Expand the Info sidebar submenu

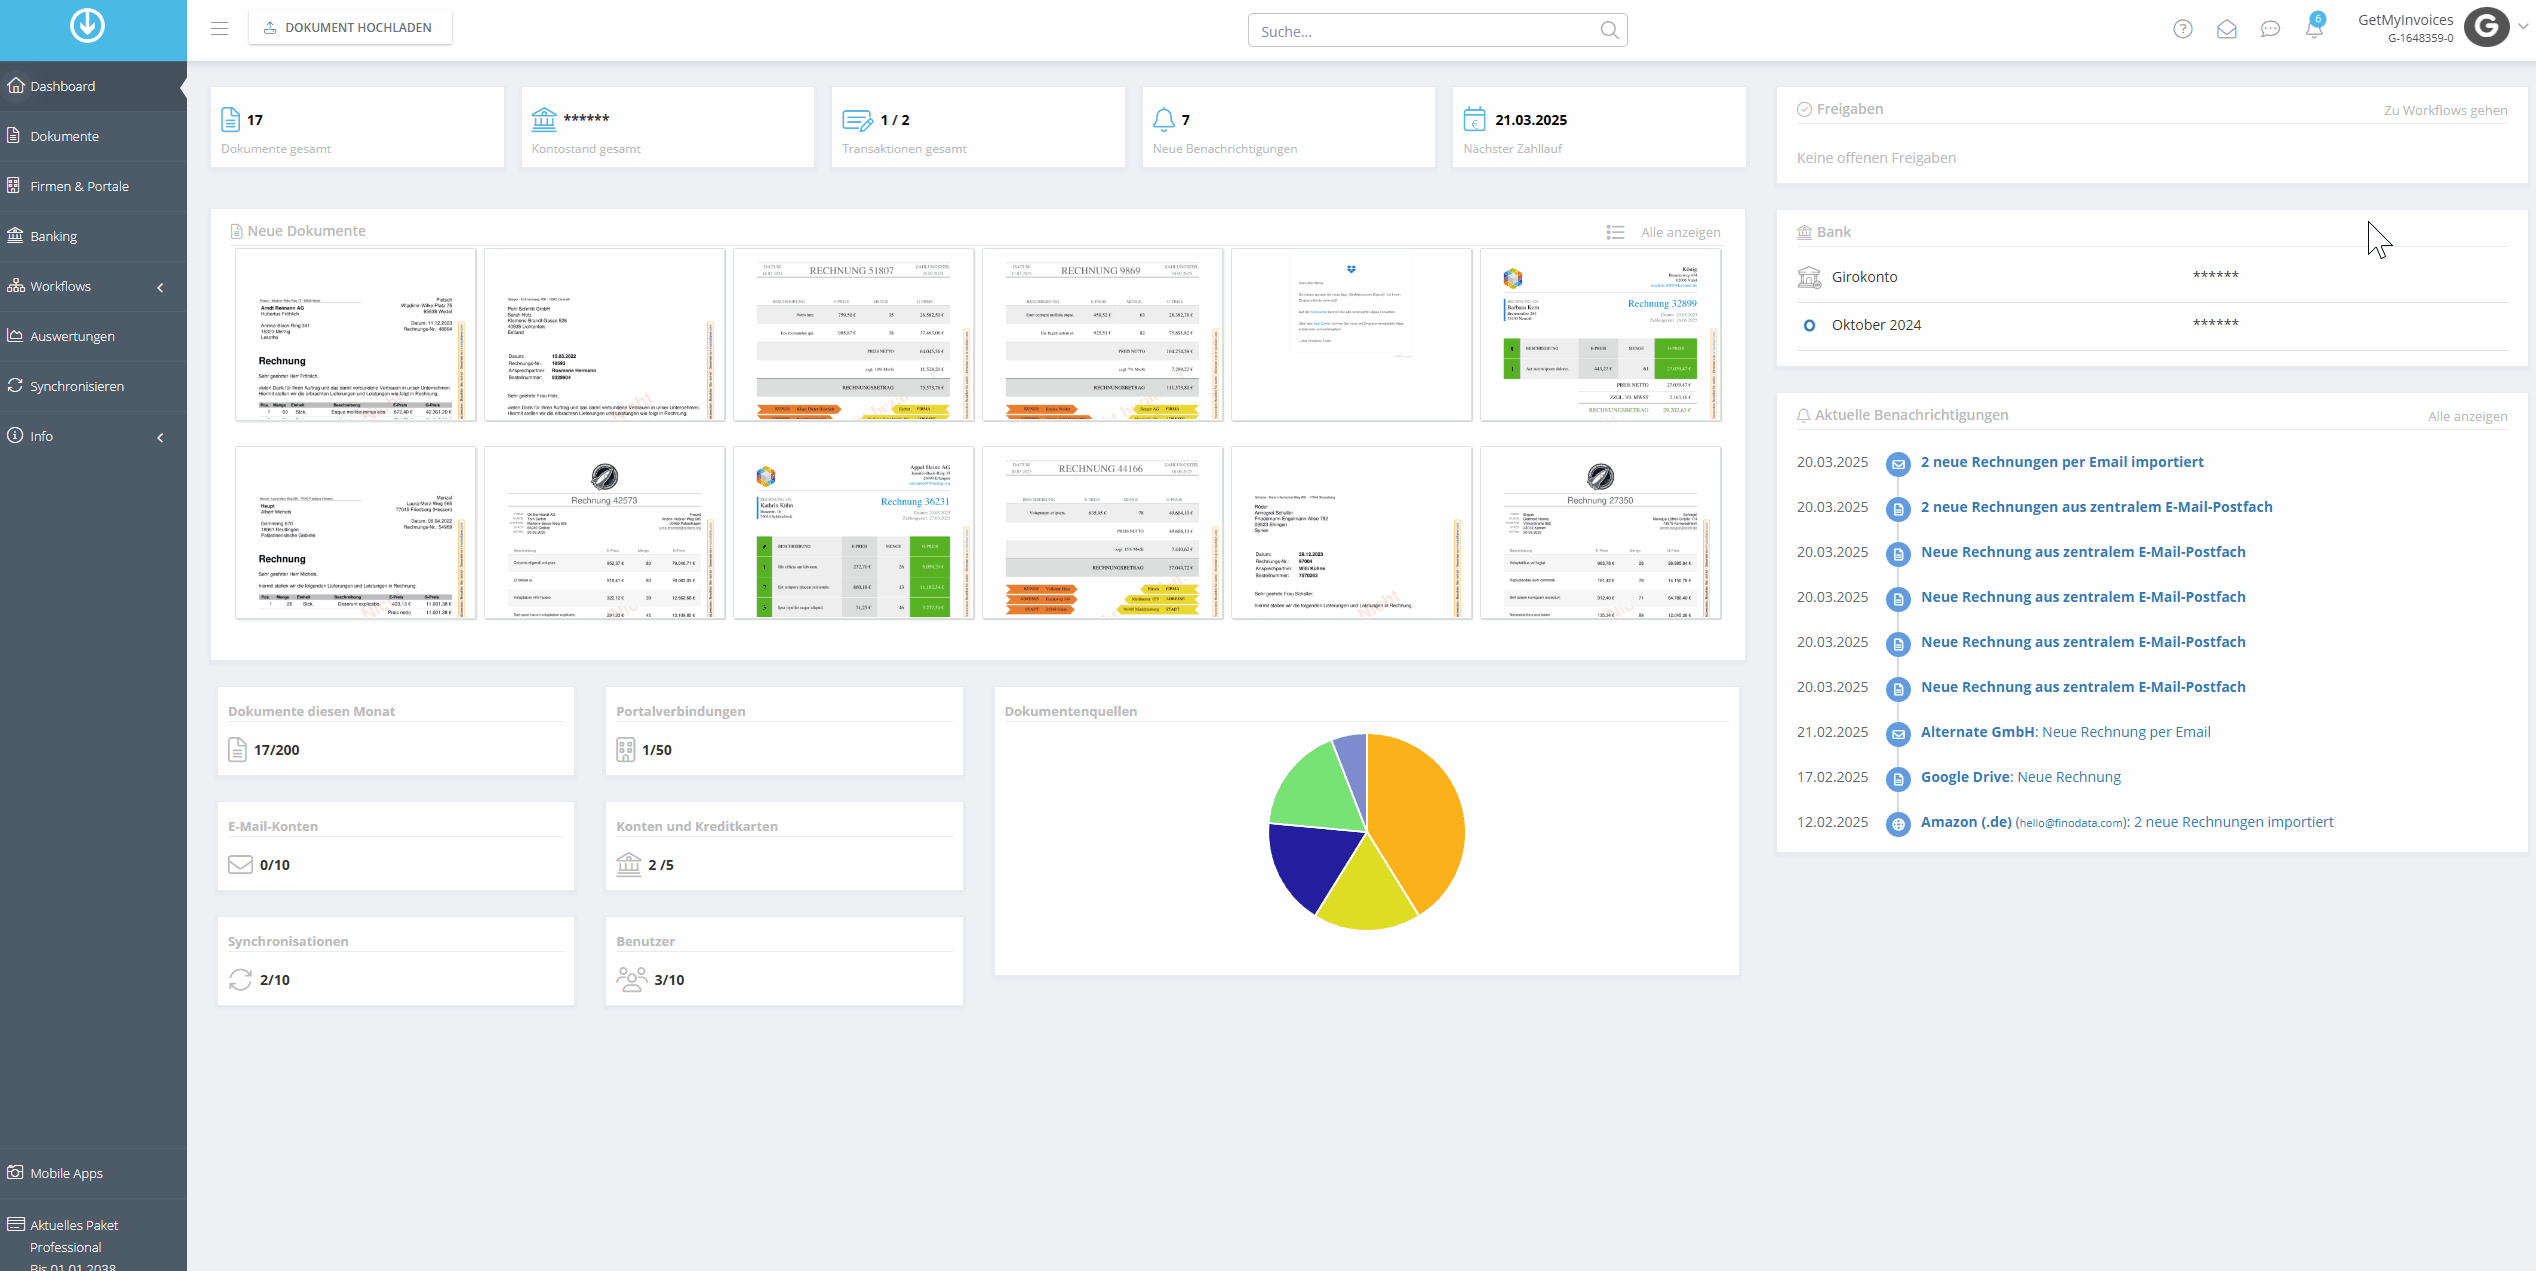[160, 437]
